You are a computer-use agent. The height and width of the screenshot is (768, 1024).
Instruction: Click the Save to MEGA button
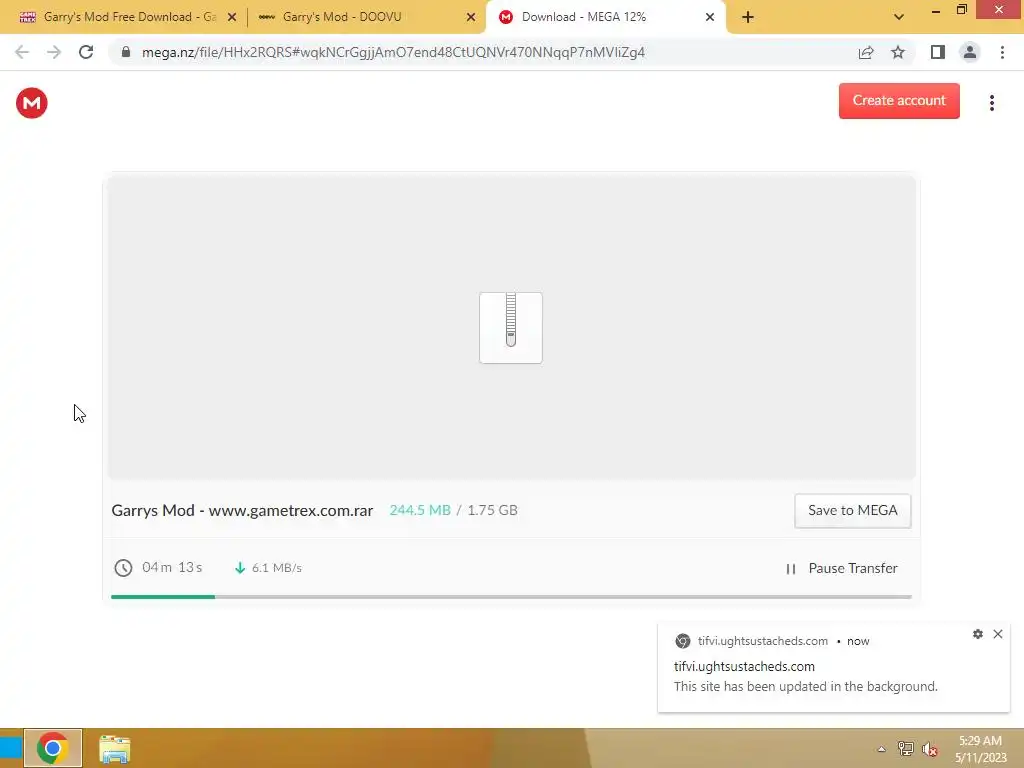point(853,511)
